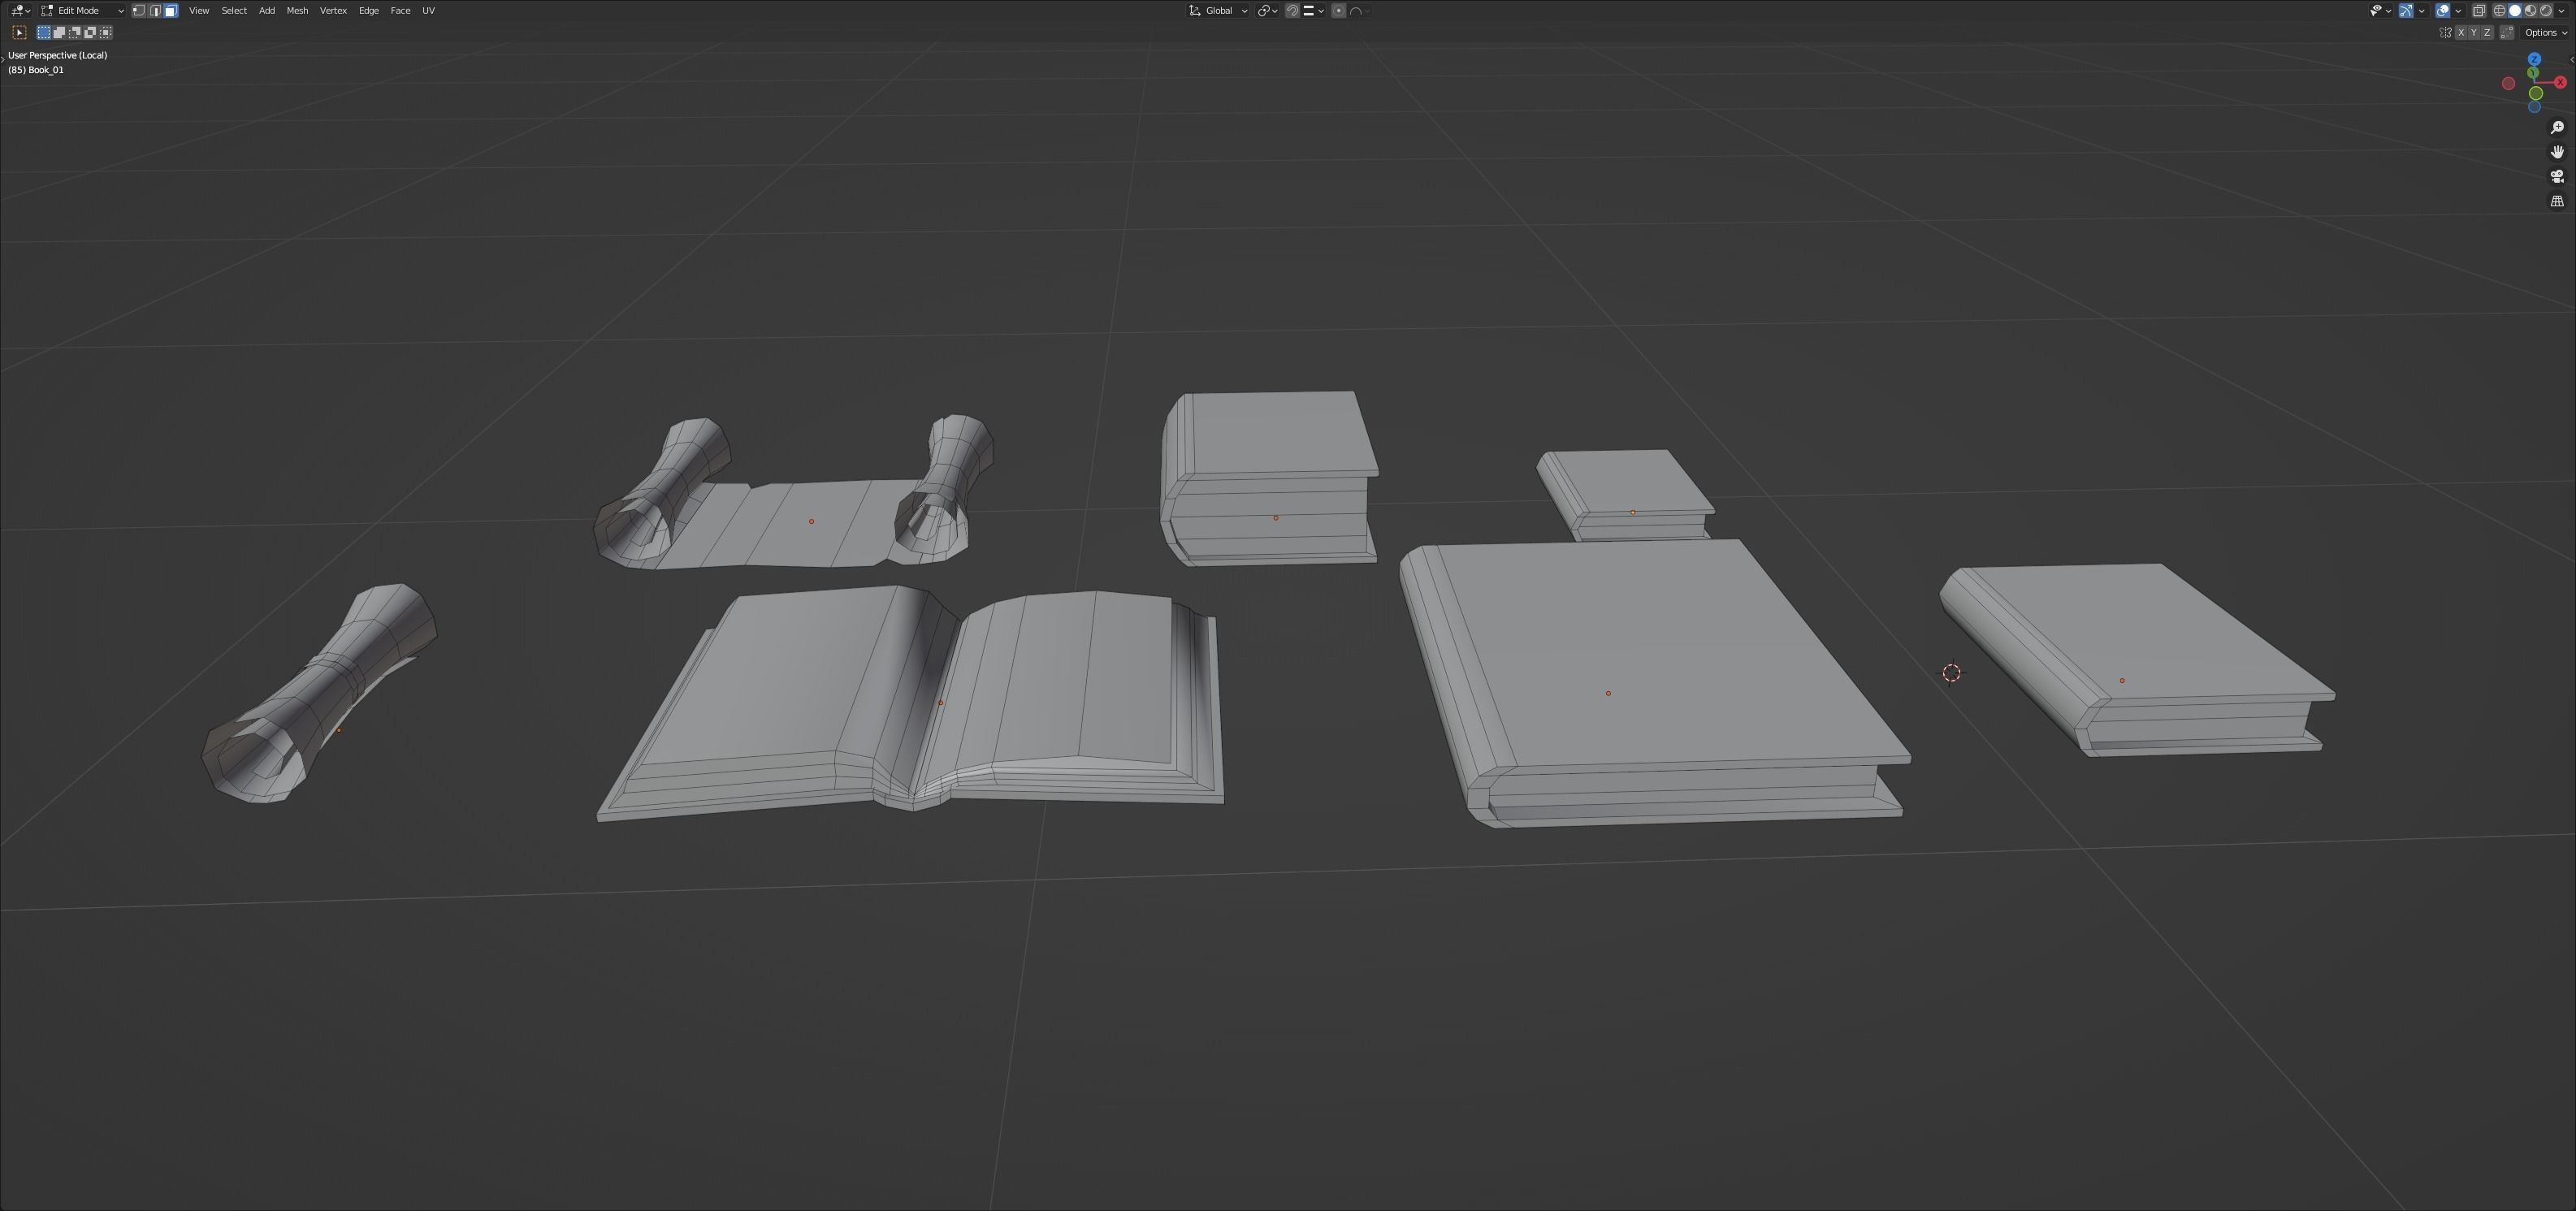
Task: Open the Face menu
Action: point(400,10)
